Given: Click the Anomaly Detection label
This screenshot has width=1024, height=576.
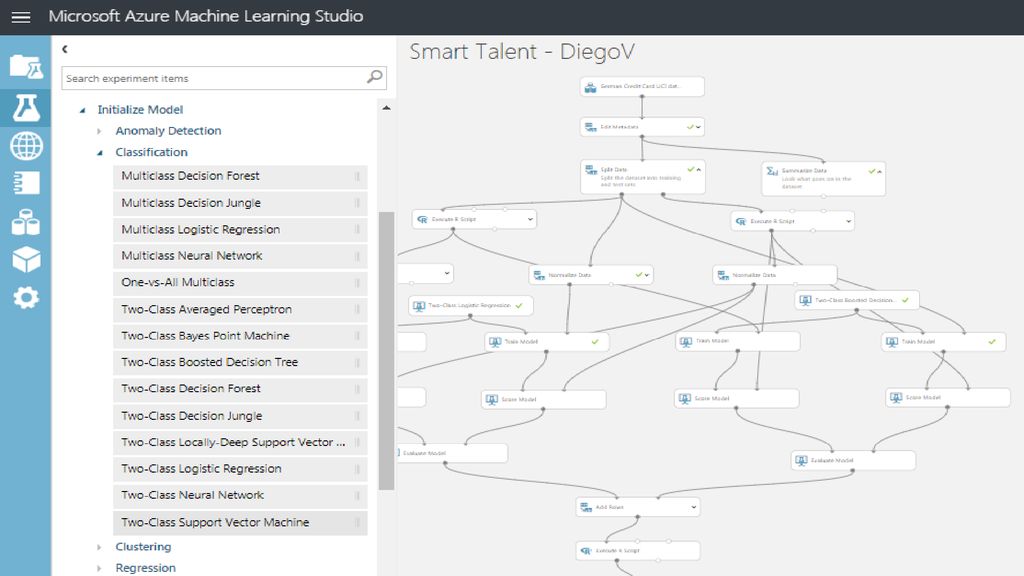Looking at the screenshot, I should 168,131.
